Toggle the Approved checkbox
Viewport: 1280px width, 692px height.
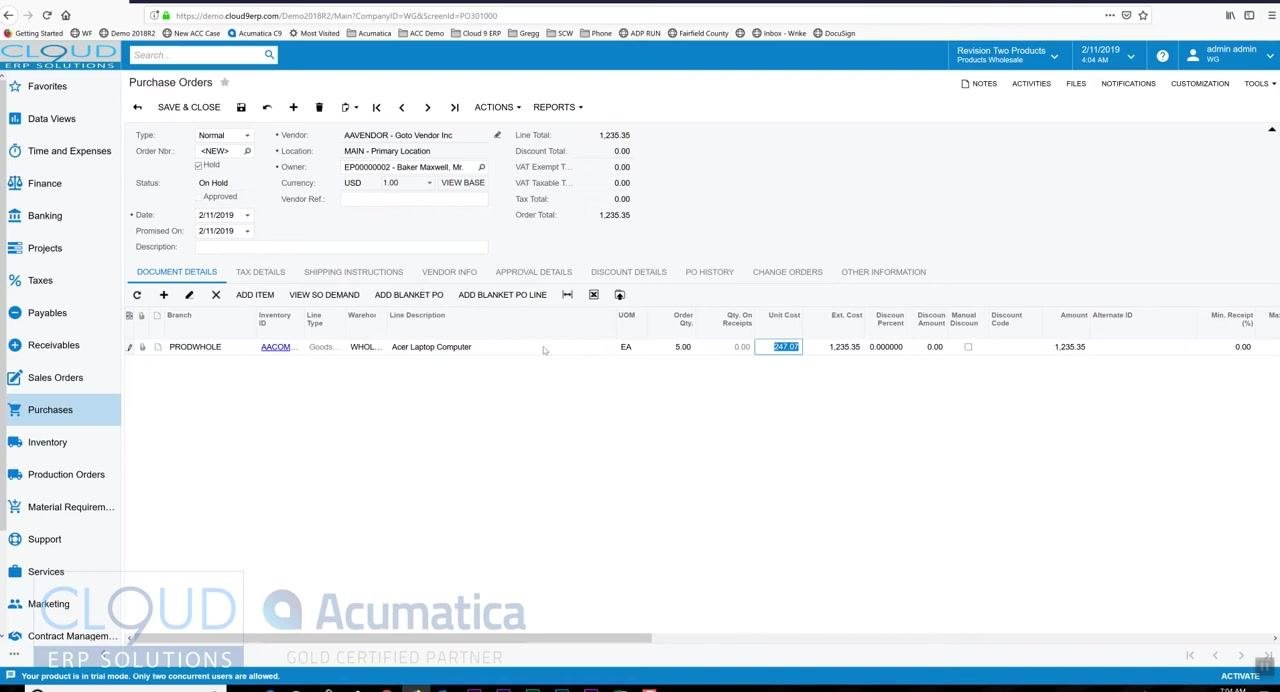[198, 197]
